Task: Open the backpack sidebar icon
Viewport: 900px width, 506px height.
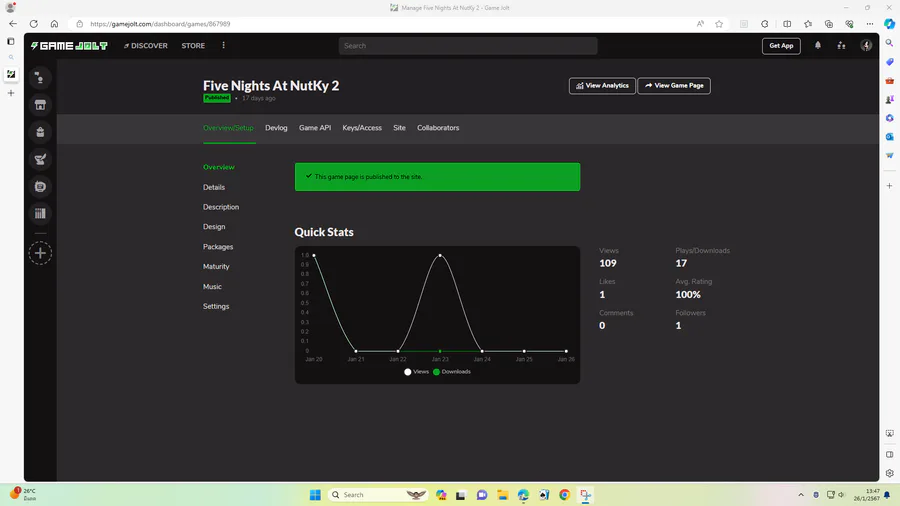Action: tap(40, 132)
